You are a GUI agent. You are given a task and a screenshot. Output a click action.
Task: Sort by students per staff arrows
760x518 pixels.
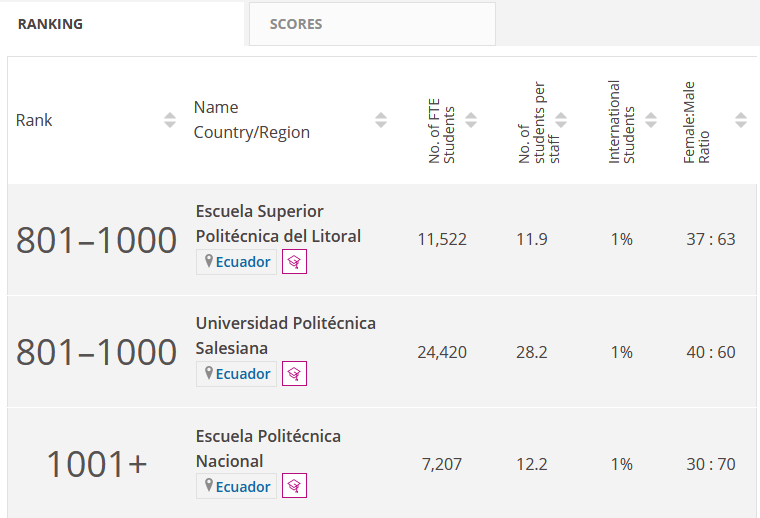point(561,120)
